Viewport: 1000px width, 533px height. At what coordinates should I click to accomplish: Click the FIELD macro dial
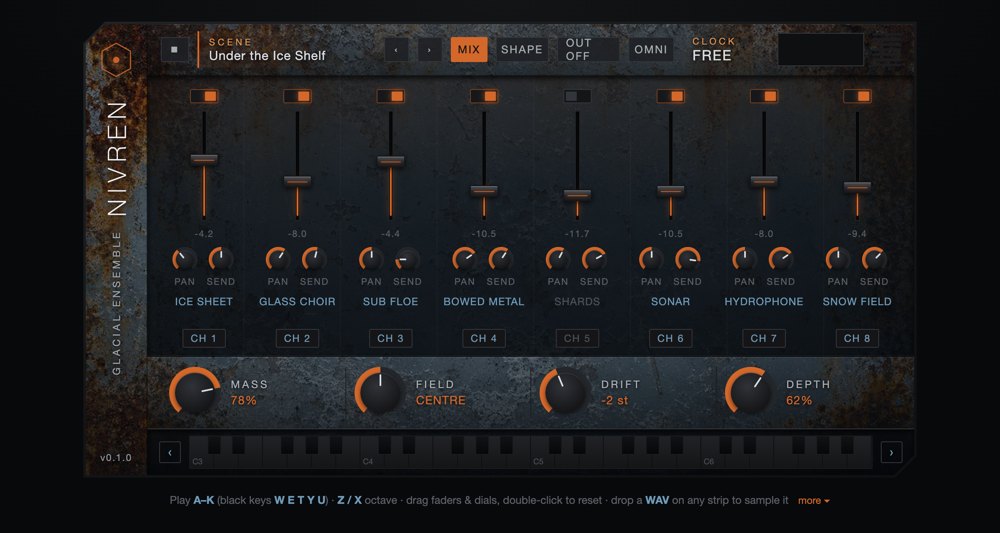[x=380, y=391]
